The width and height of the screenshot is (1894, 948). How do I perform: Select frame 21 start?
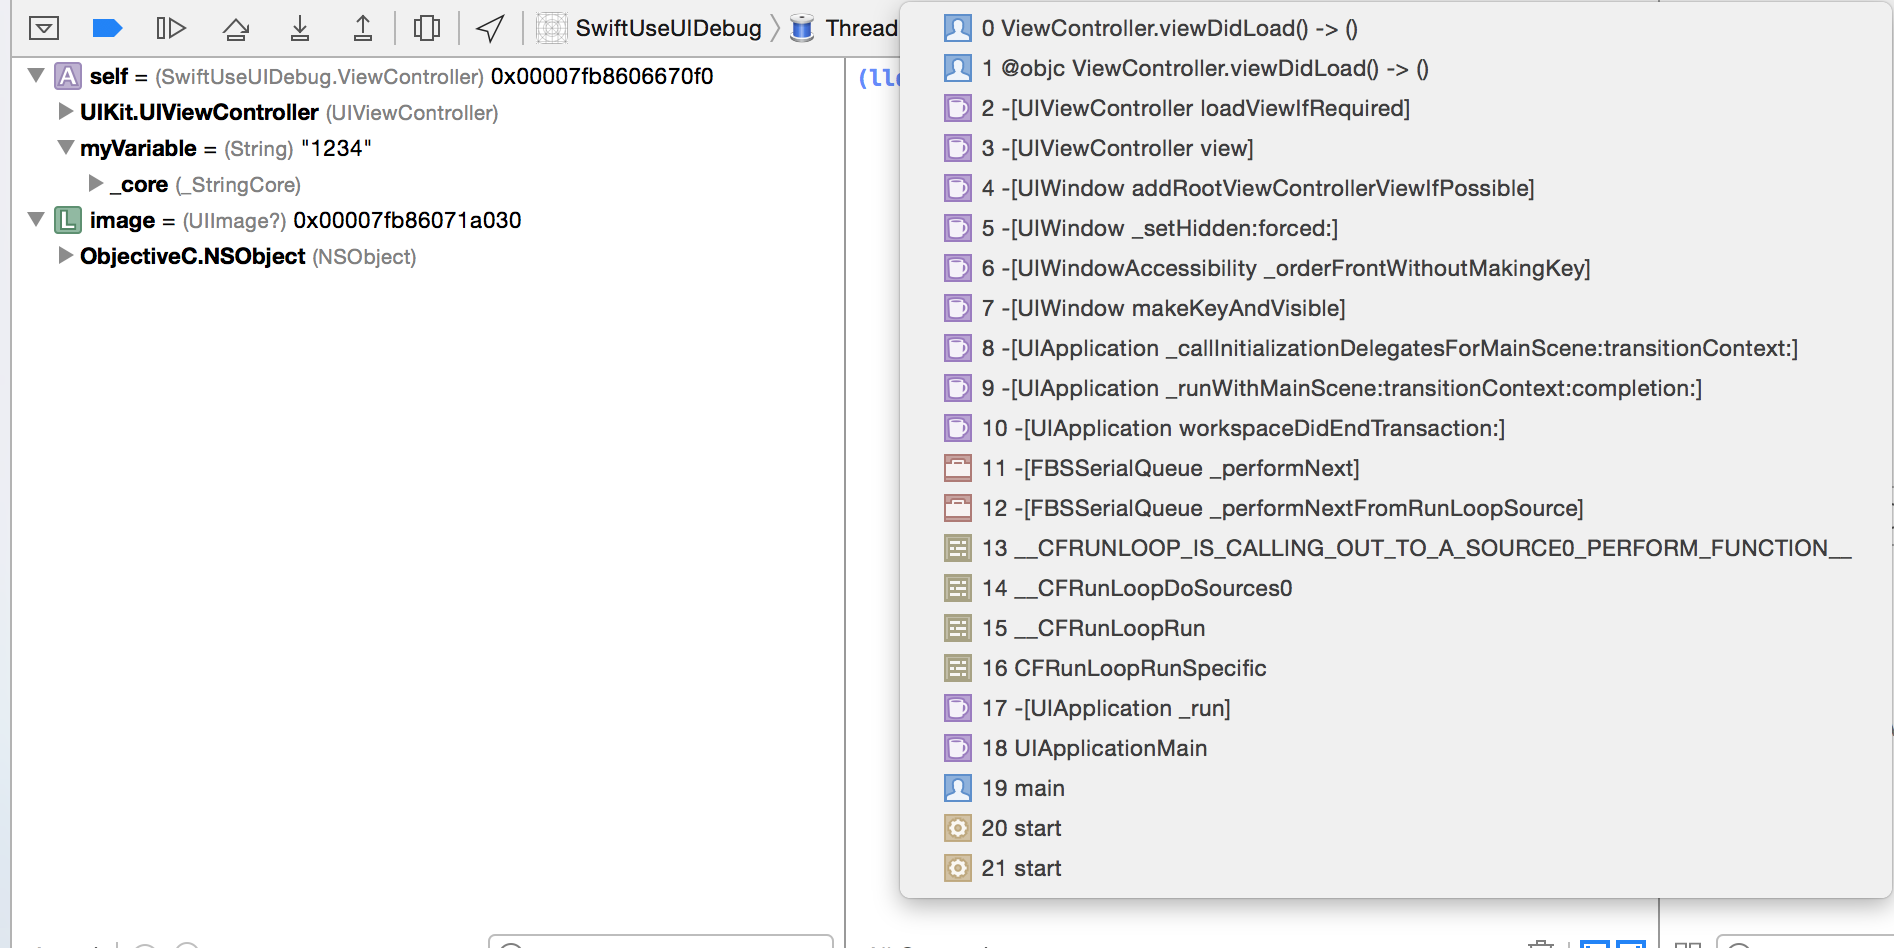tap(1396, 868)
